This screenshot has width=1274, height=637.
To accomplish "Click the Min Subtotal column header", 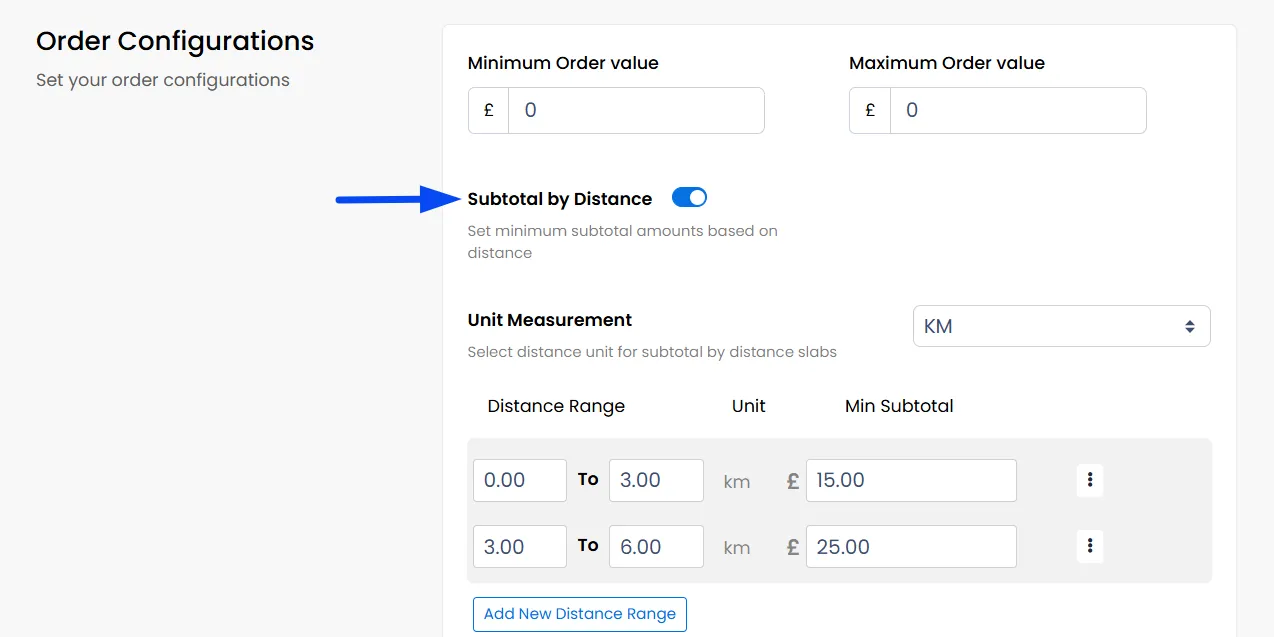I will point(899,406).
